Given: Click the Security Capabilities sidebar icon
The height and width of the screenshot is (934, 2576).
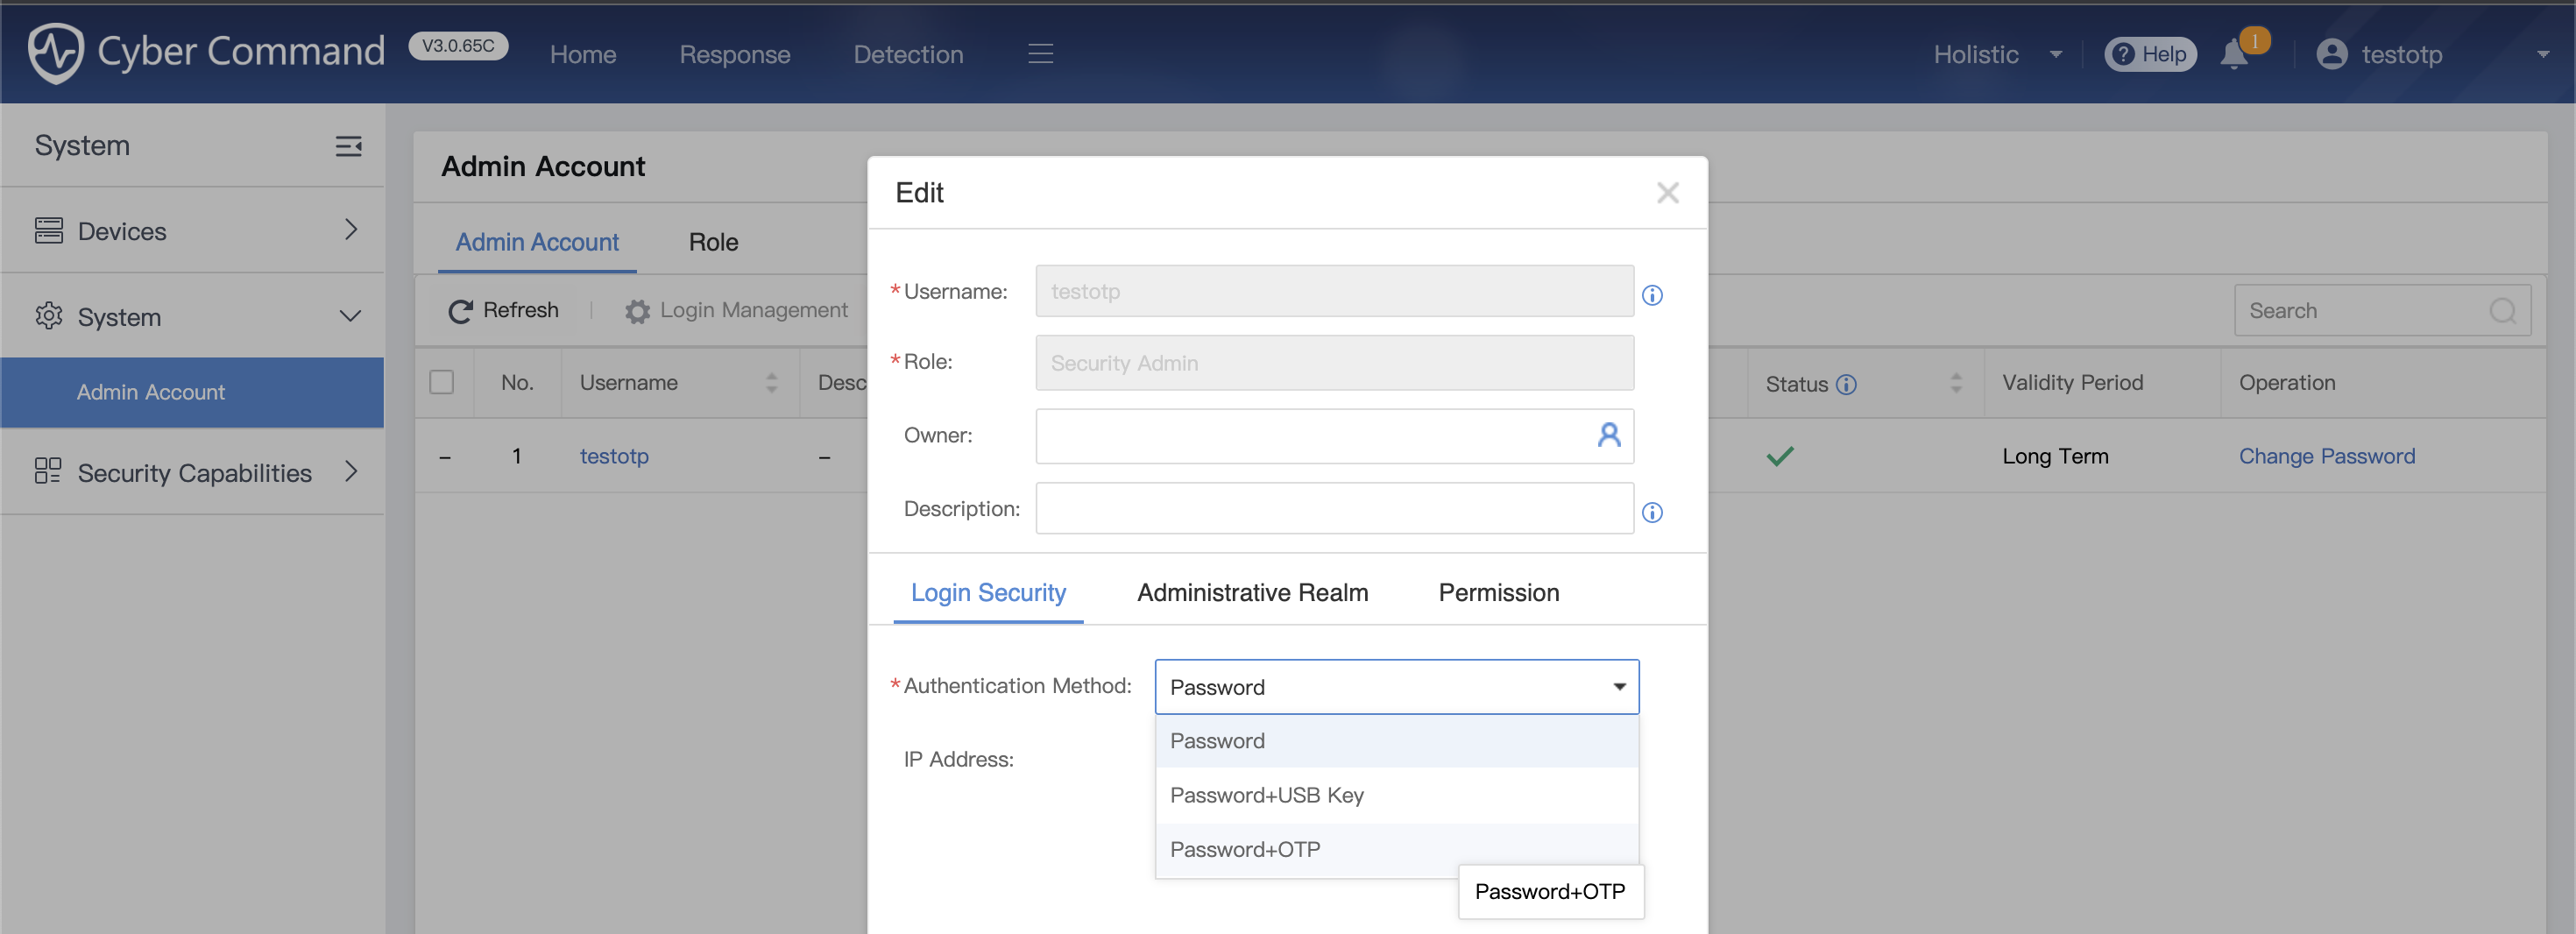Looking at the screenshot, I should [47, 471].
